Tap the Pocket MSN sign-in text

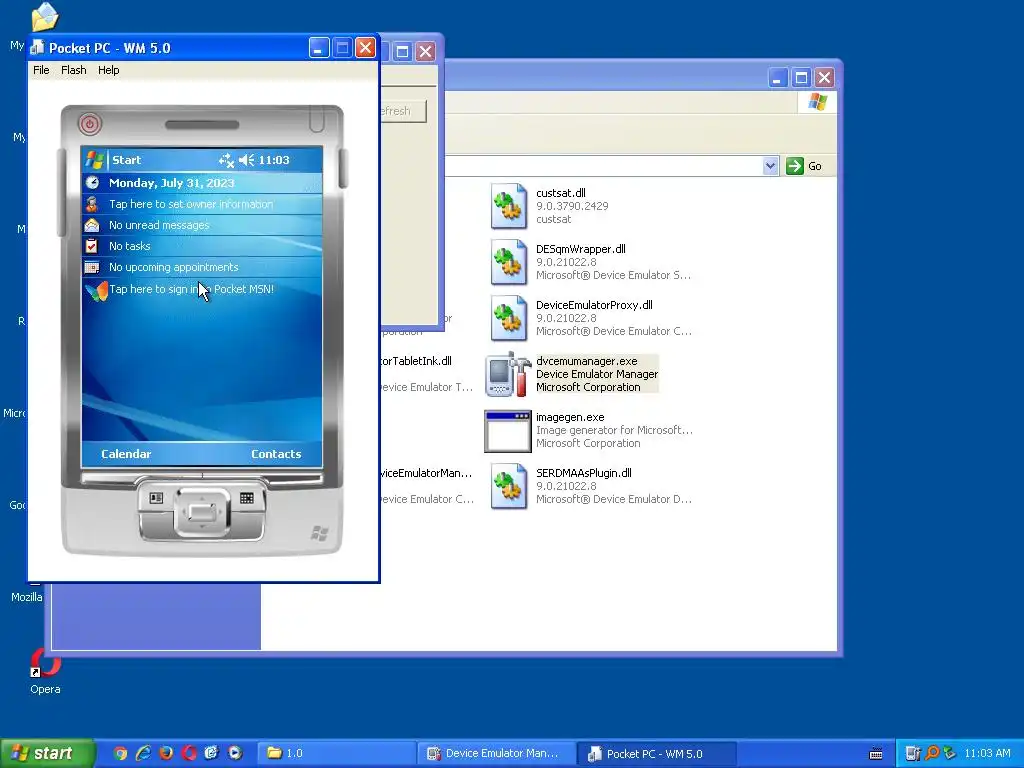(x=191, y=289)
